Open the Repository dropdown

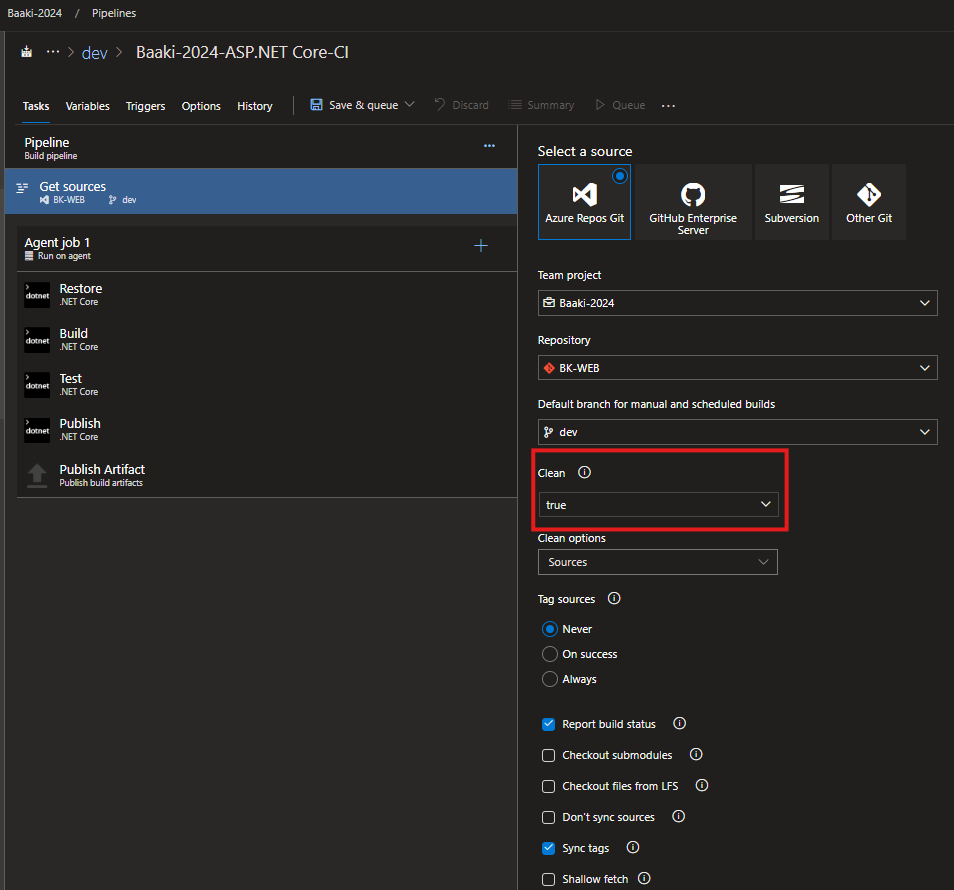tap(737, 368)
